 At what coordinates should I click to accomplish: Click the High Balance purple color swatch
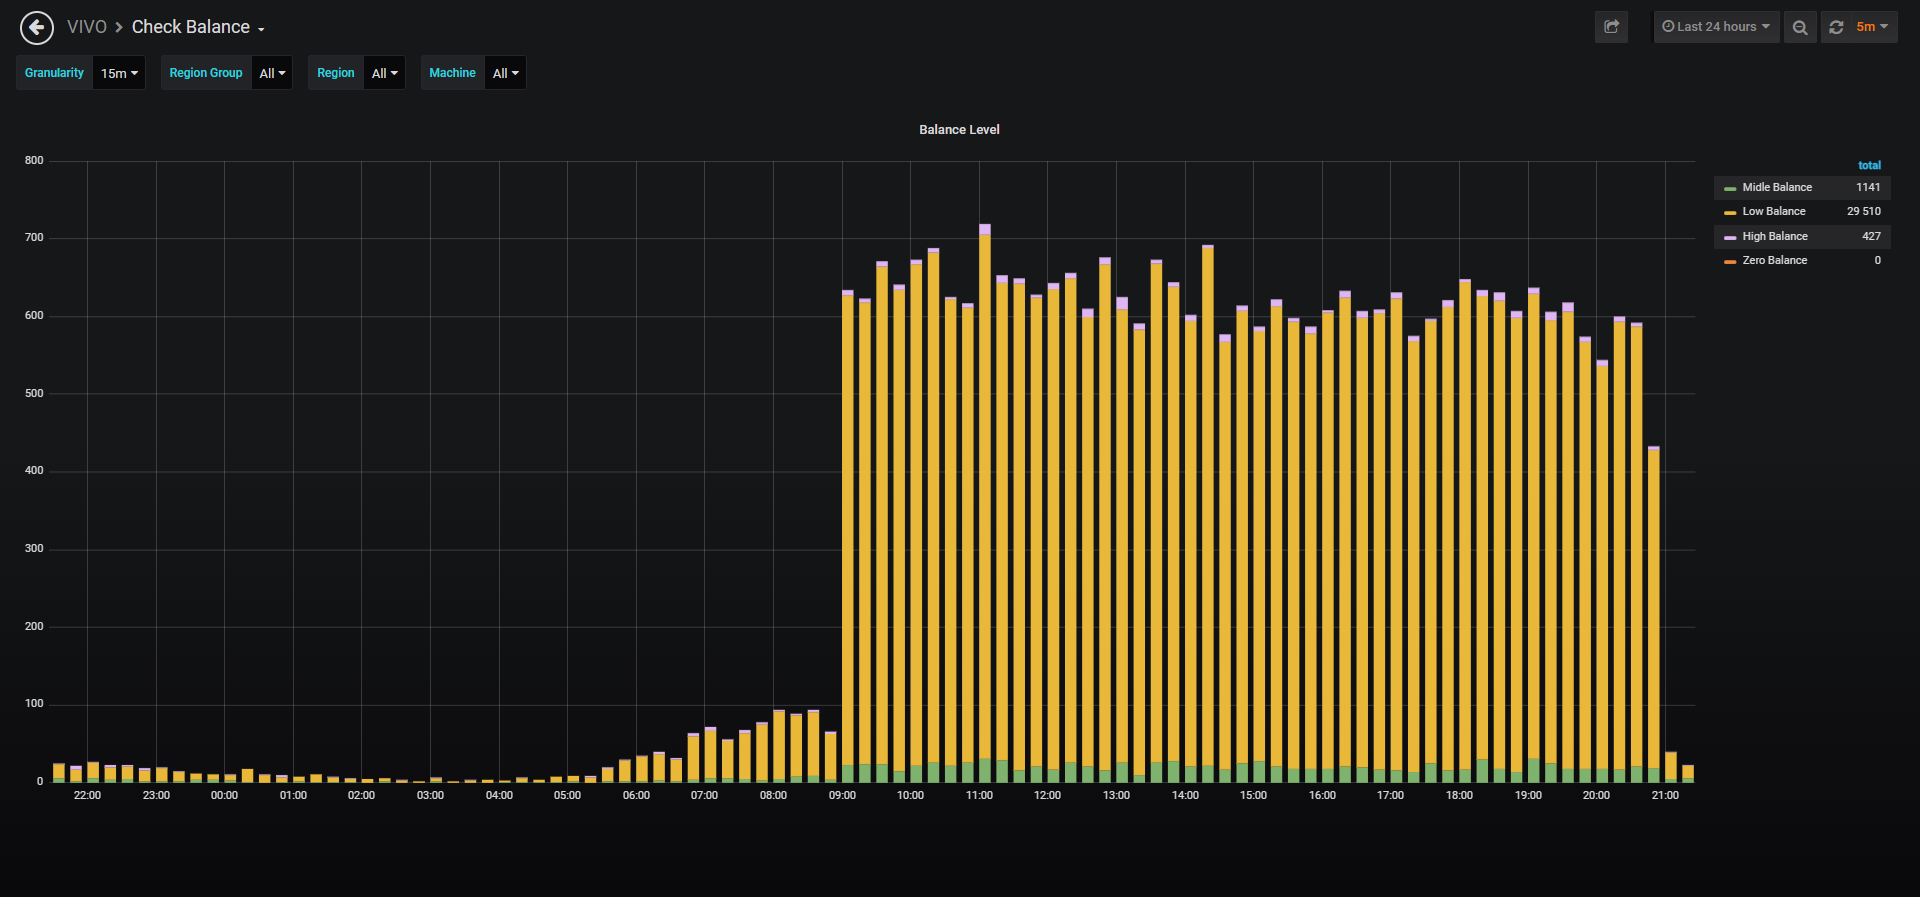click(x=1730, y=237)
